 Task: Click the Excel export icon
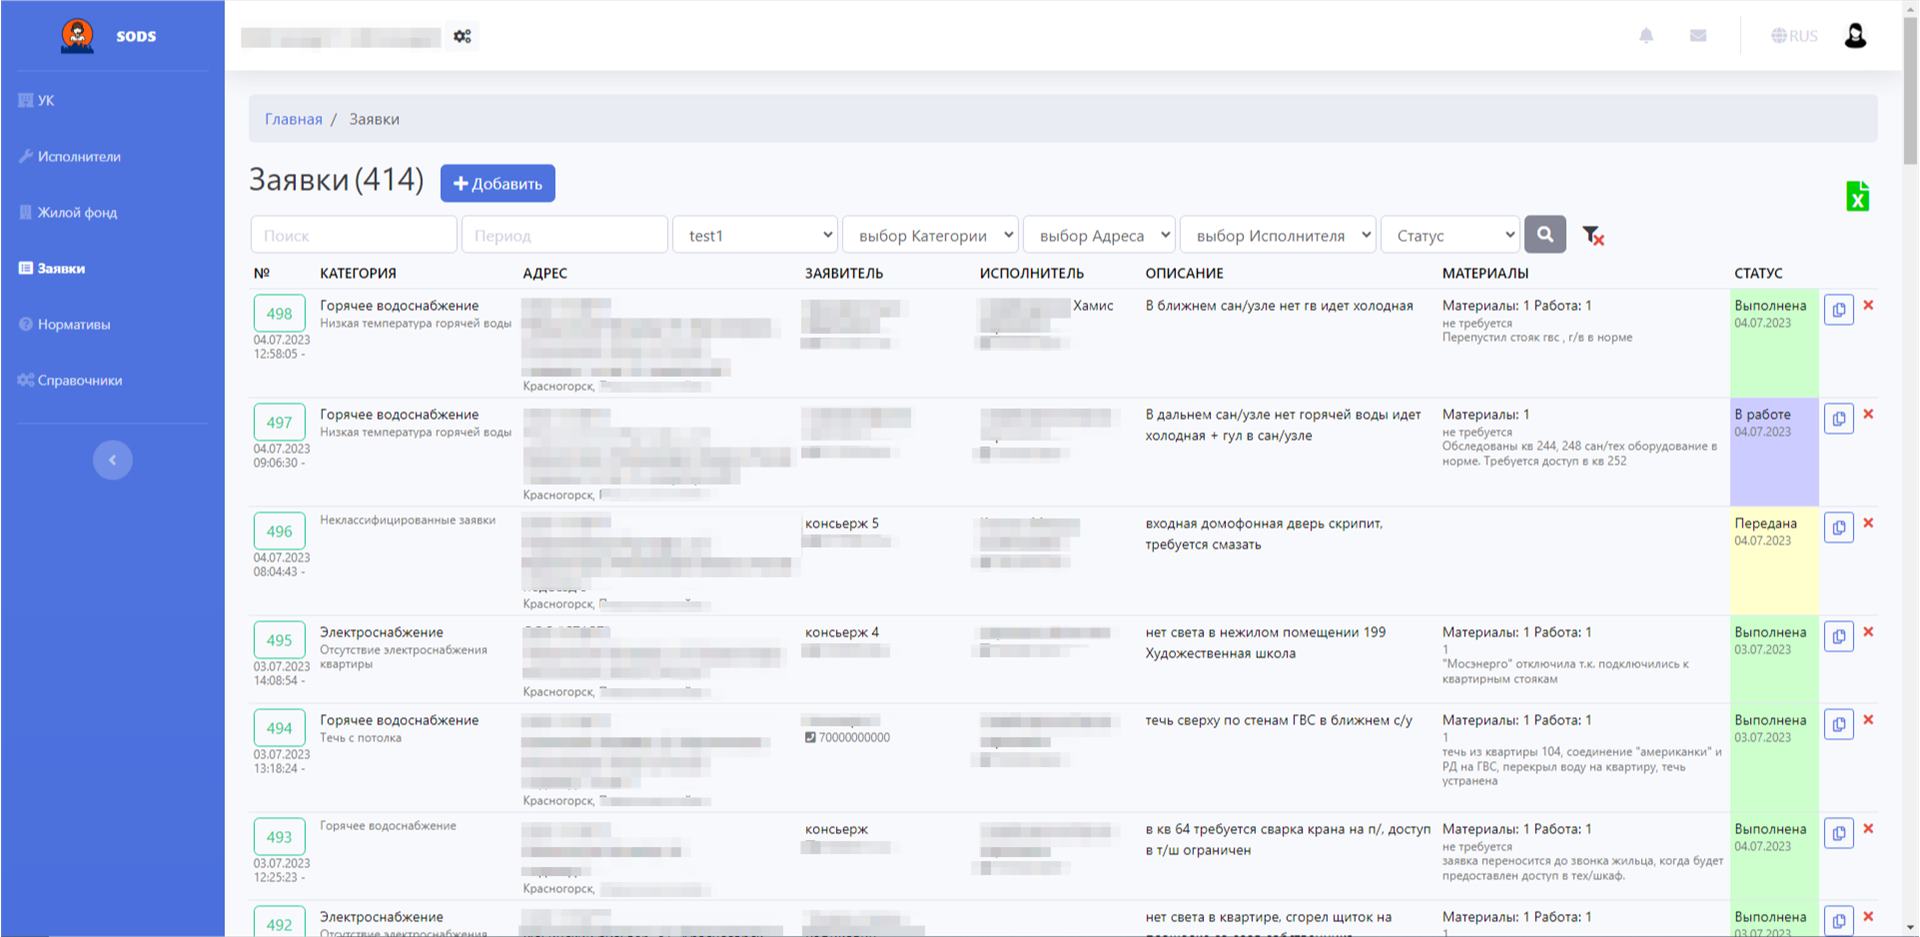pyautogui.click(x=1857, y=196)
